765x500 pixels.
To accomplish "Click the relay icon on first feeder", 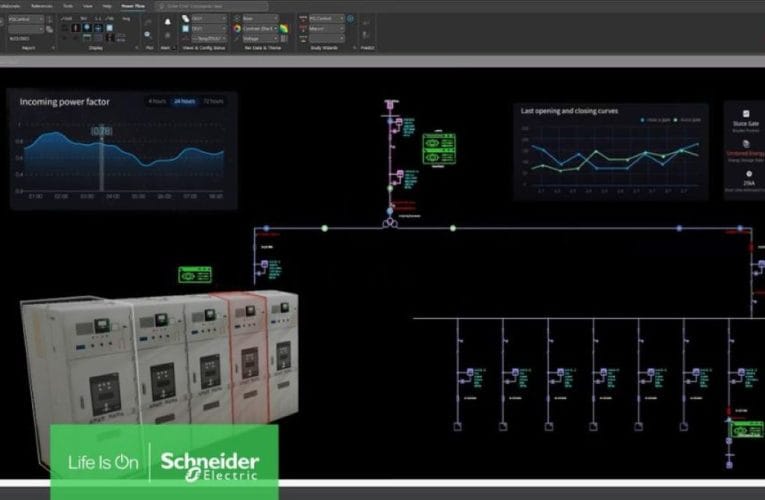I will point(470,372).
